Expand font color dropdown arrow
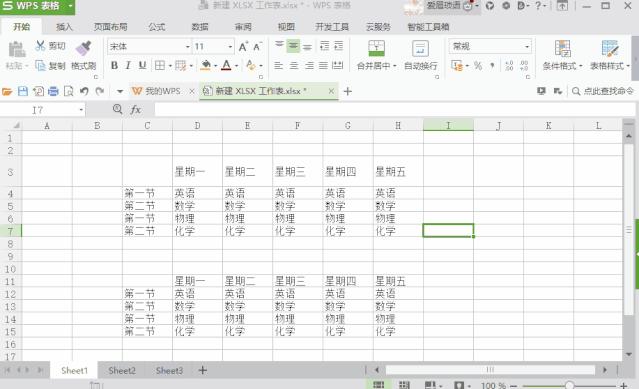Viewport: 639px width, 389px height. [236, 66]
